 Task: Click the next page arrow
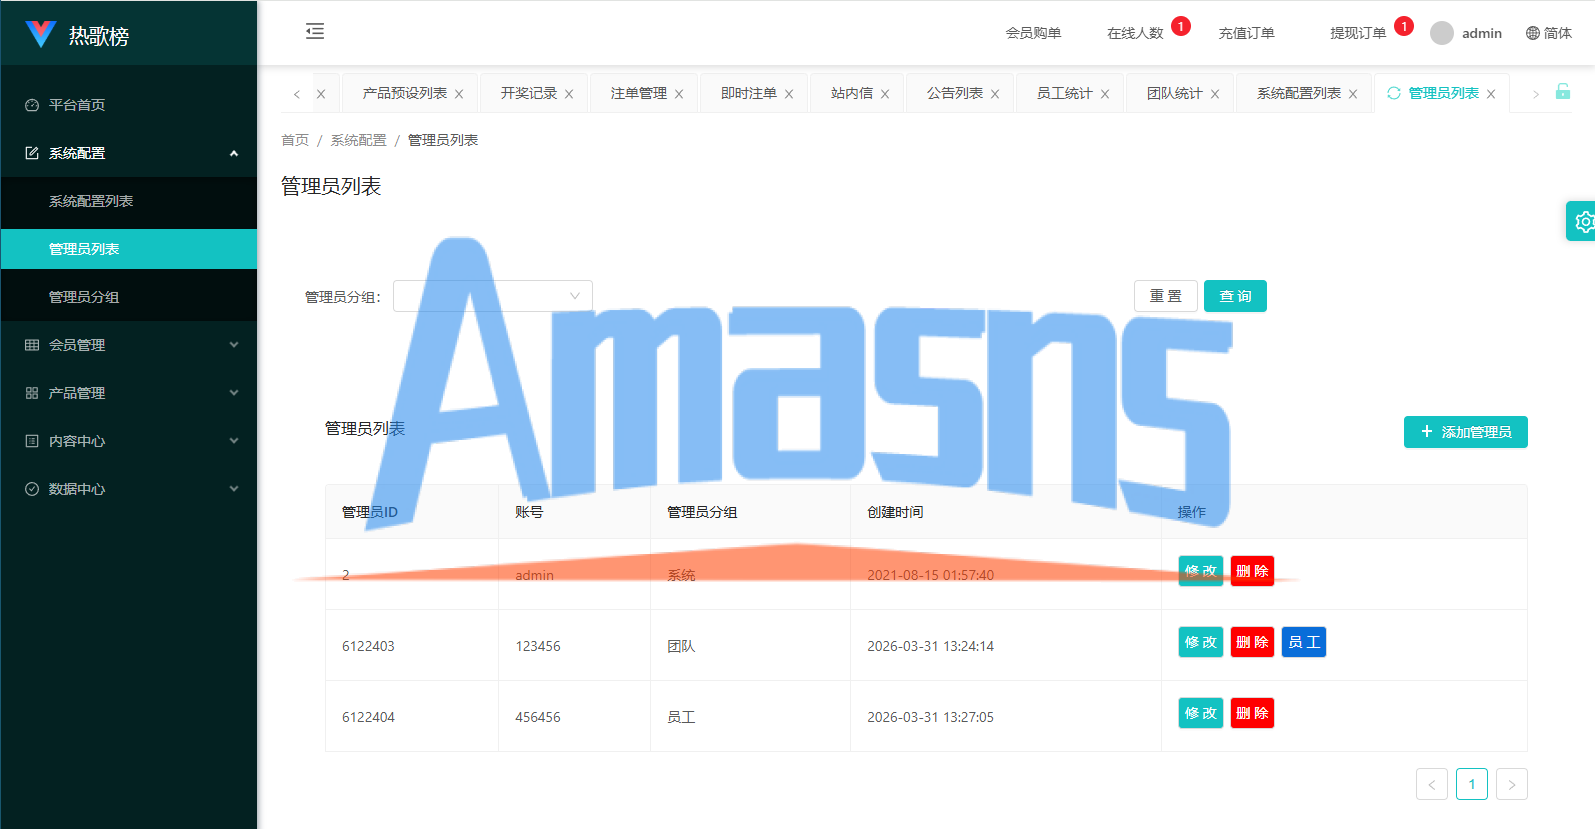point(1512,784)
